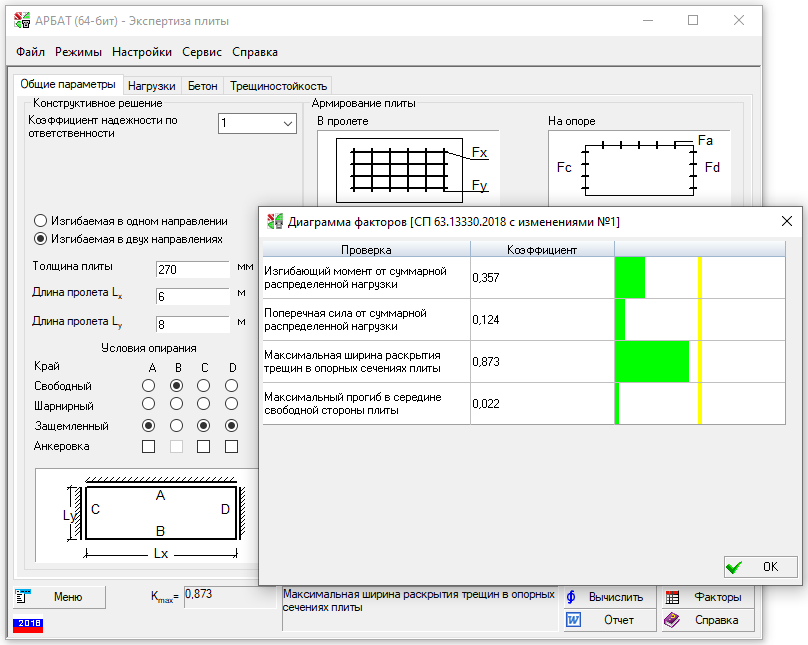Click the Факторы table icon
Screen dimensions: 808x645
click(x=673, y=597)
